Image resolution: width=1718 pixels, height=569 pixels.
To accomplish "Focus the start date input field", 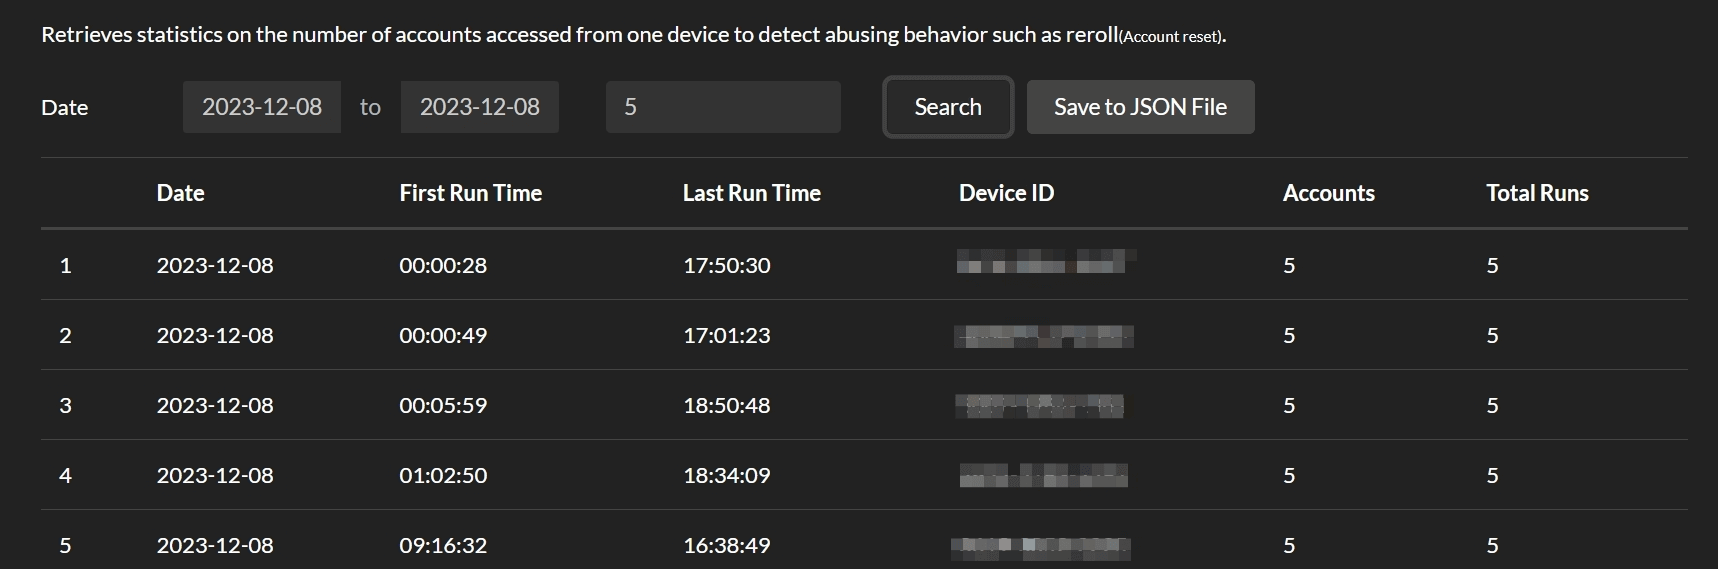I will tap(262, 107).
